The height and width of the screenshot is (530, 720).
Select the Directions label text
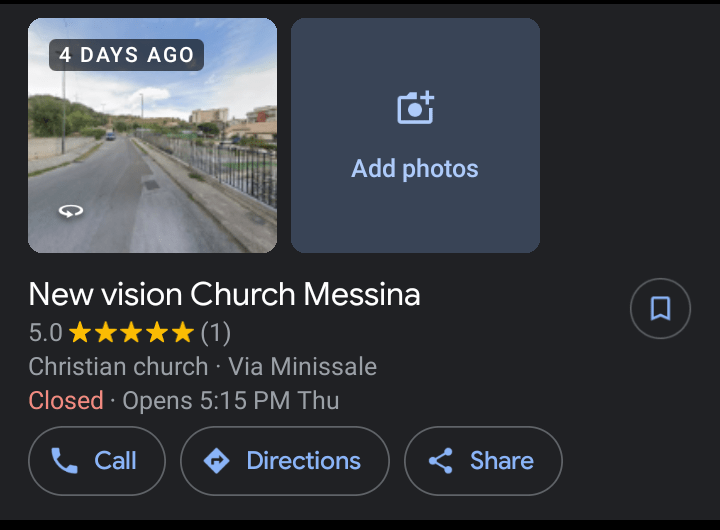(x=303, y=461)
